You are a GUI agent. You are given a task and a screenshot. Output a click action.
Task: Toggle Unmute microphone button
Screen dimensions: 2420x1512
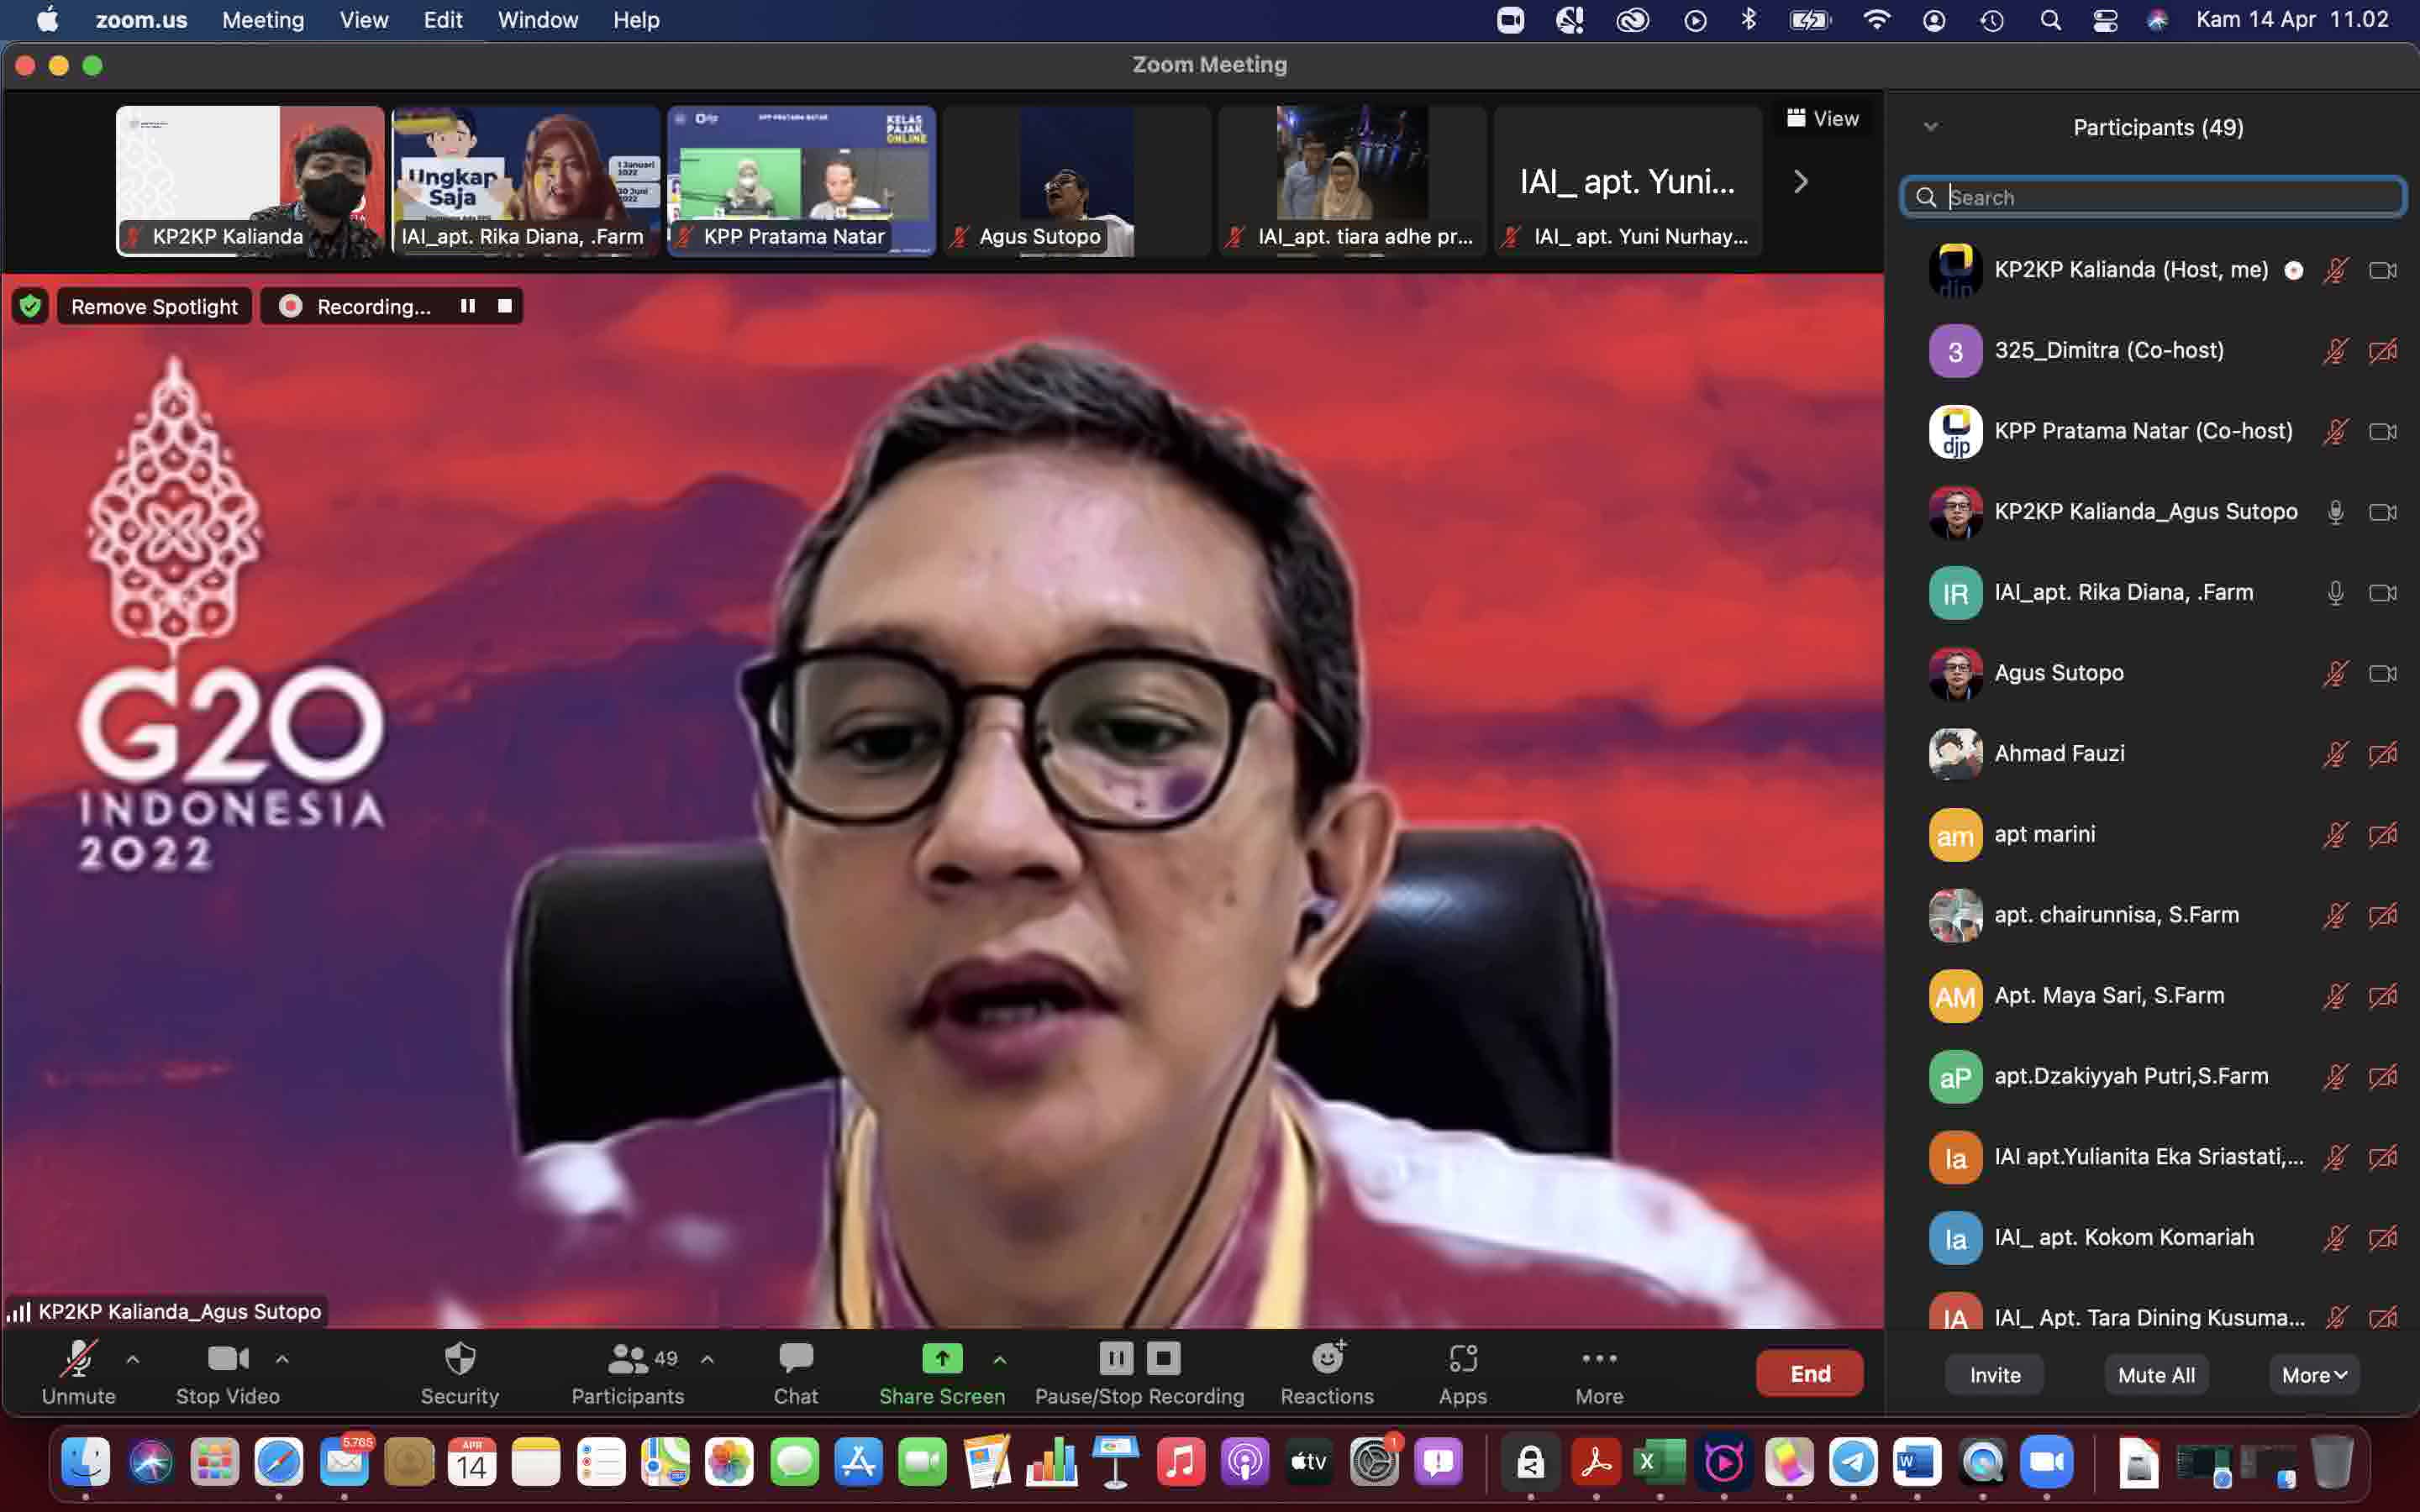point(78,1359)
